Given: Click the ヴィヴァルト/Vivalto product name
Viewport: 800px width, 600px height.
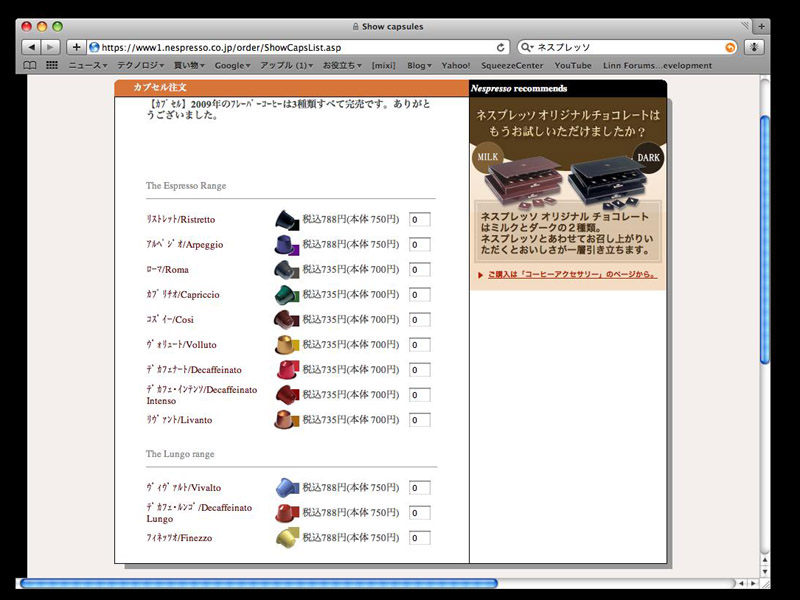Looking at the screenshot, I should click(184, 487).
